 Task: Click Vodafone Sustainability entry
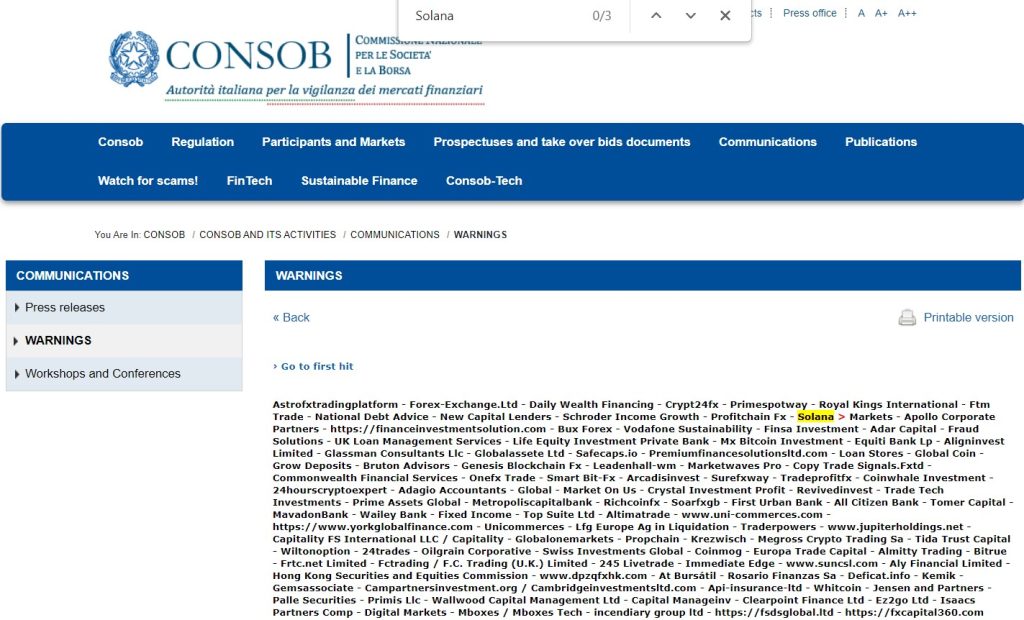click(x=688, y=429)
